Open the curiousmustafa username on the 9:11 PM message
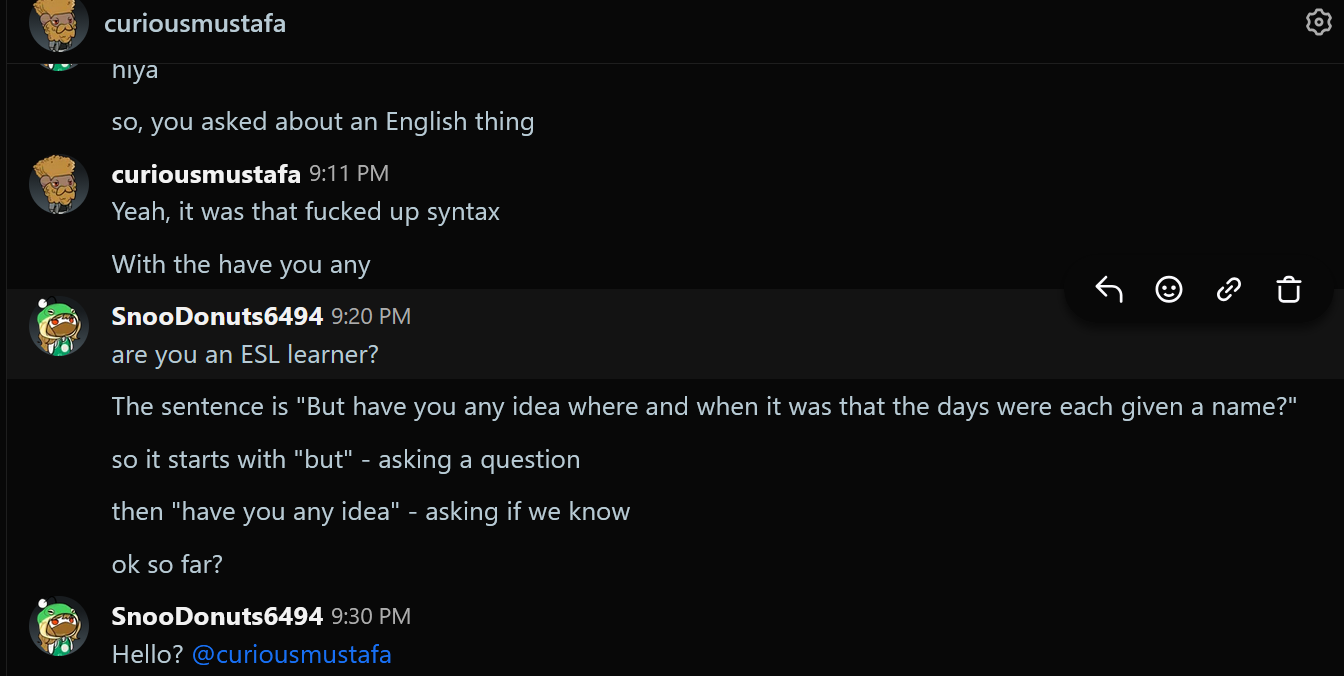 click(x=206, y=174)
